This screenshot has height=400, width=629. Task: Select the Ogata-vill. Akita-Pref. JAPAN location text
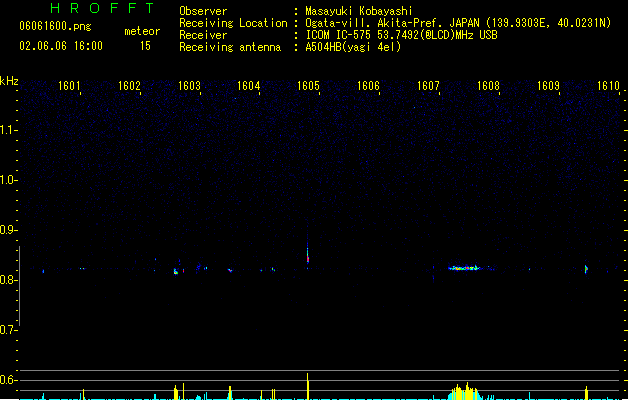pos(458,23)
